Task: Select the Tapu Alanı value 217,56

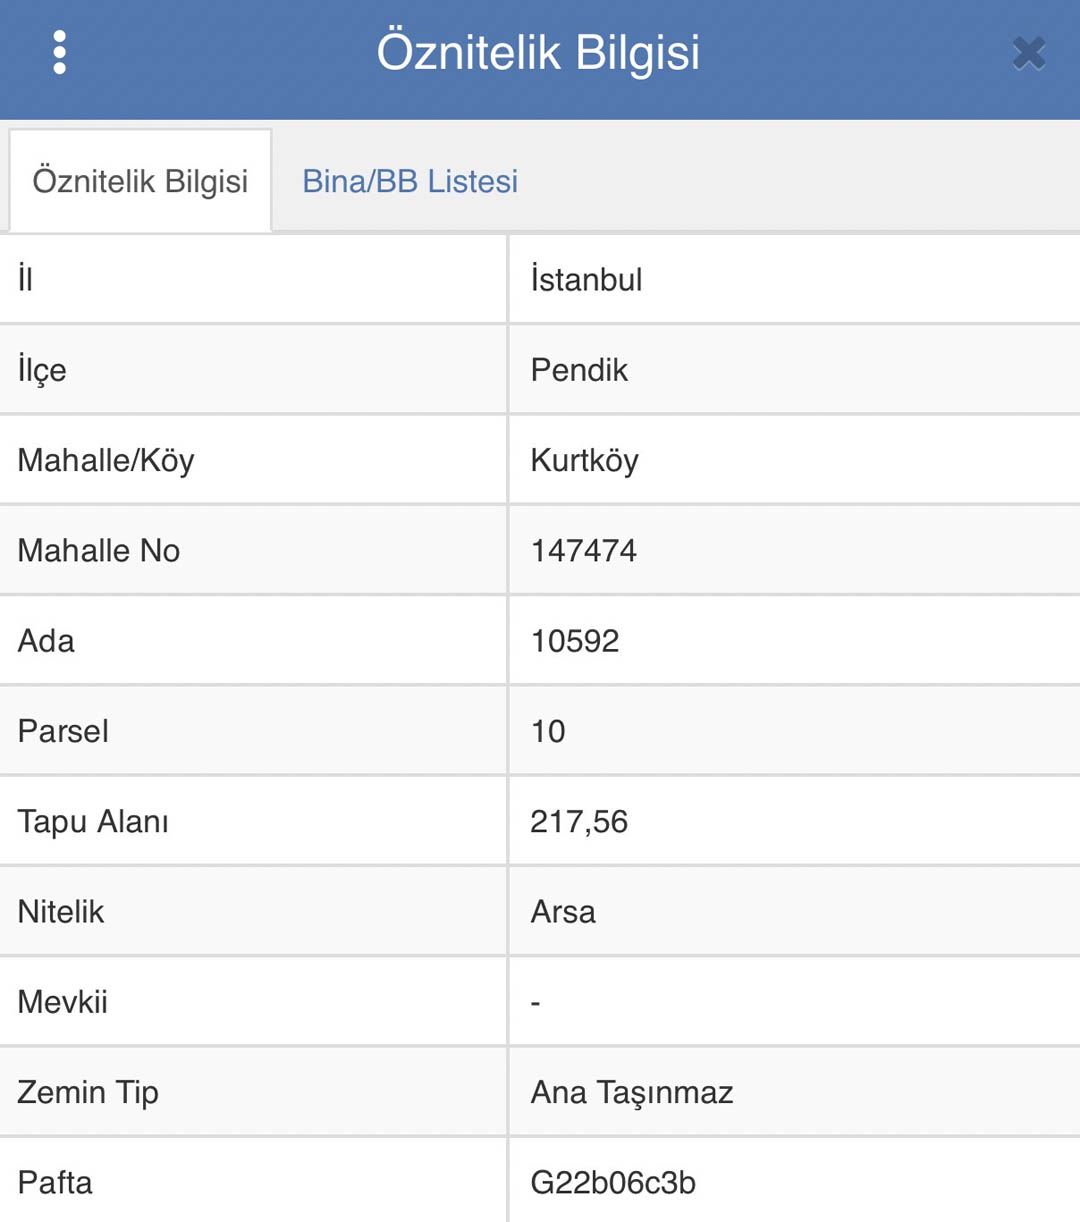Action: [x=579, y=821]
